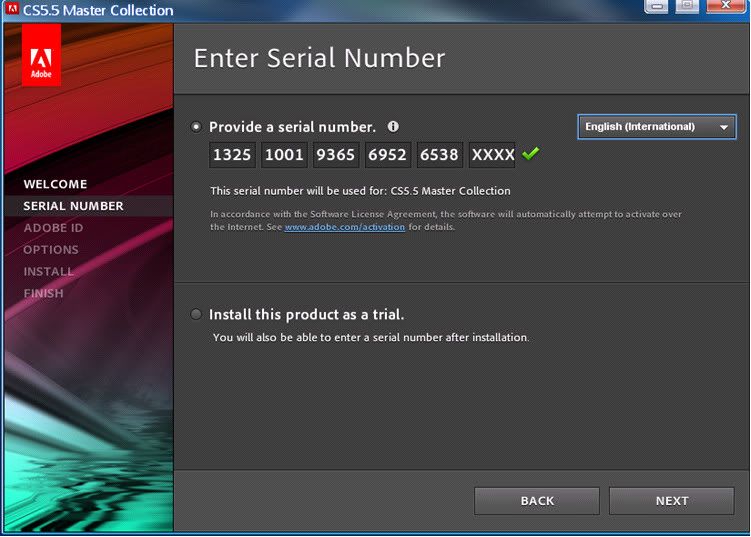Click the BACK button

(x=537, y=501)
